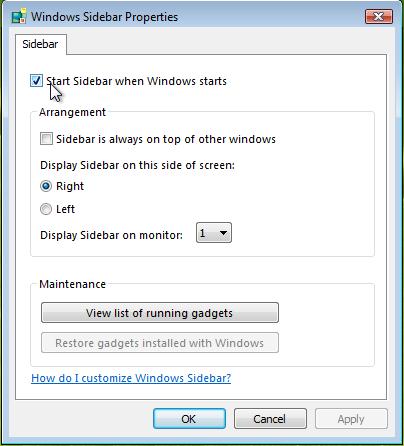The height and width of the screenshot is (446, 404).
Task: Open the monitor number combo box
Action: click(x=214, y=233)
